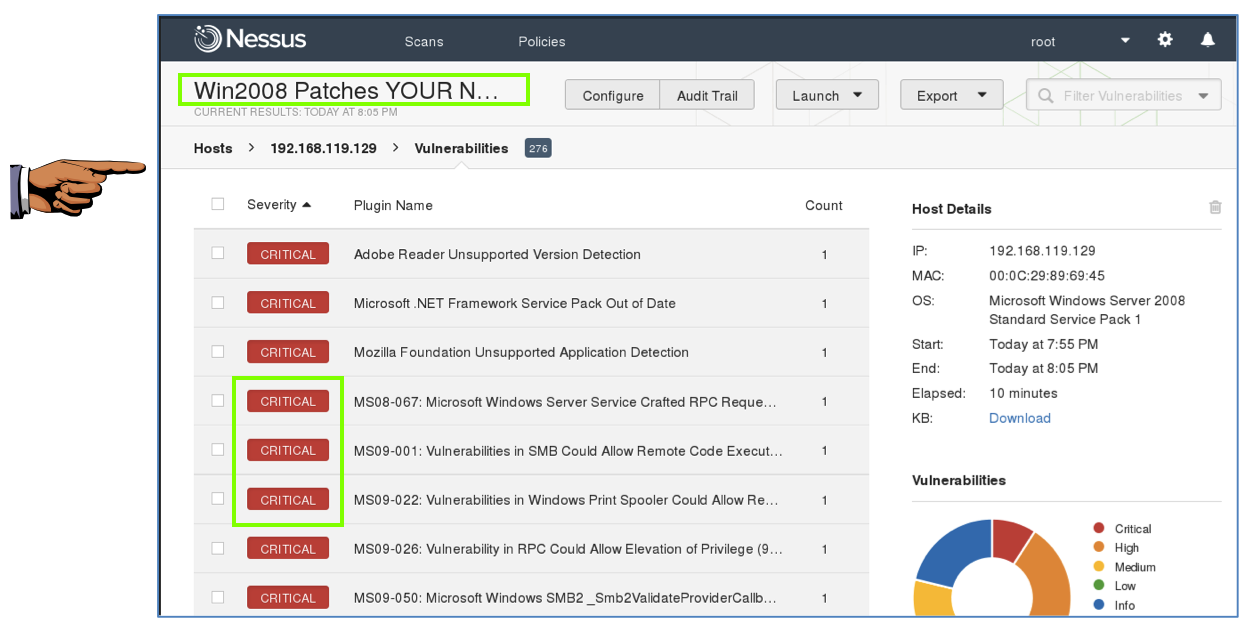Open the Policies menu
The image size is (1248, 628).
(x=542, y=41)
